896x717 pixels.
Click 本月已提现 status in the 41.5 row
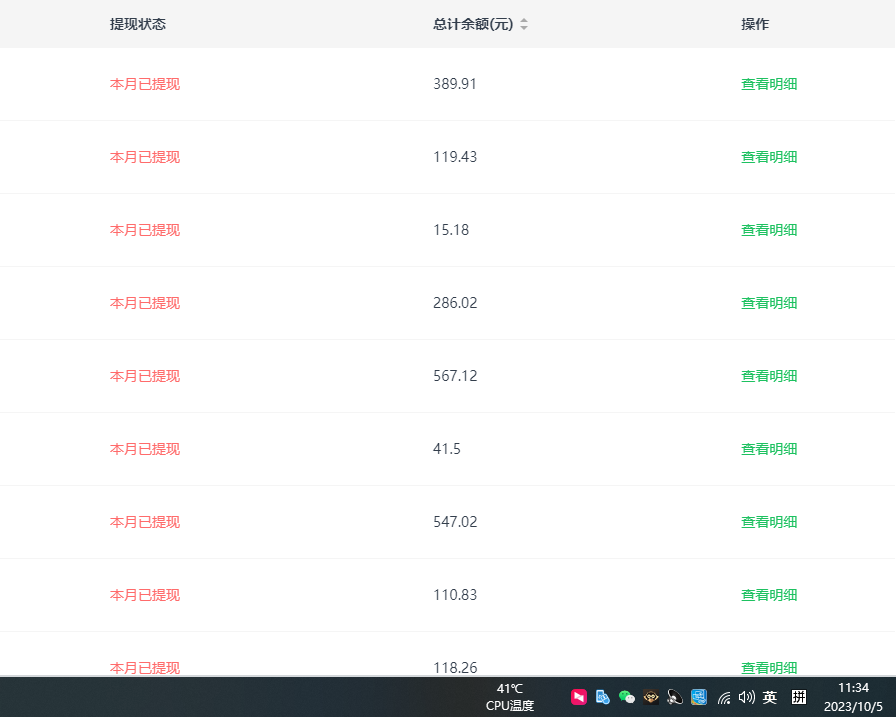[x=145, y=450]
